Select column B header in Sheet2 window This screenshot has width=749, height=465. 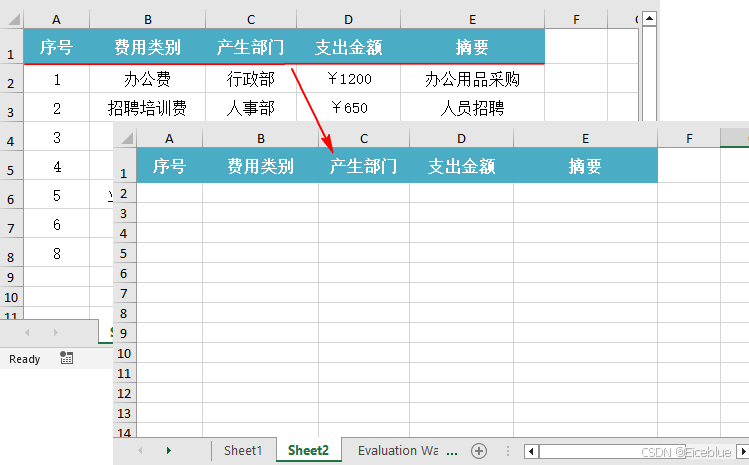pos(261,139)
